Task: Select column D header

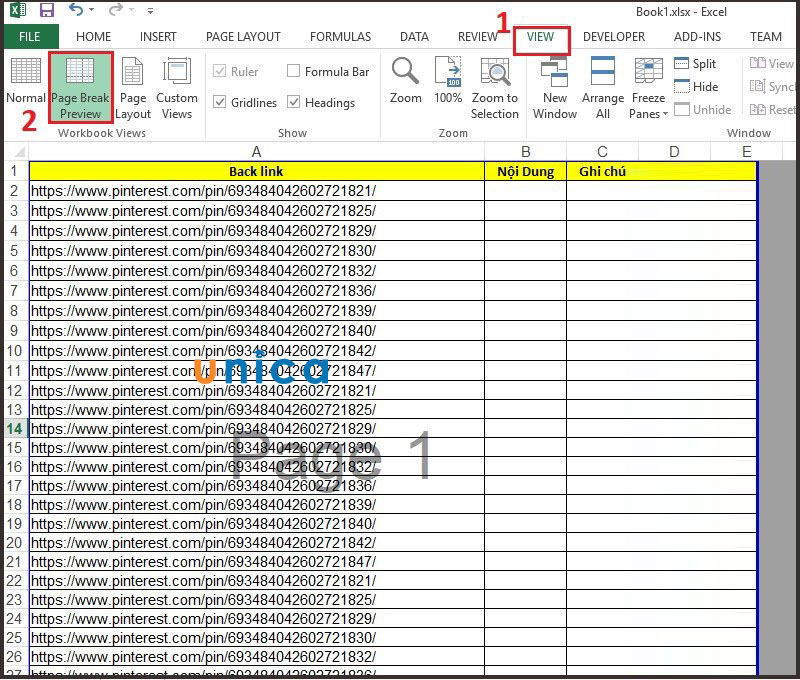Action: 674,152
